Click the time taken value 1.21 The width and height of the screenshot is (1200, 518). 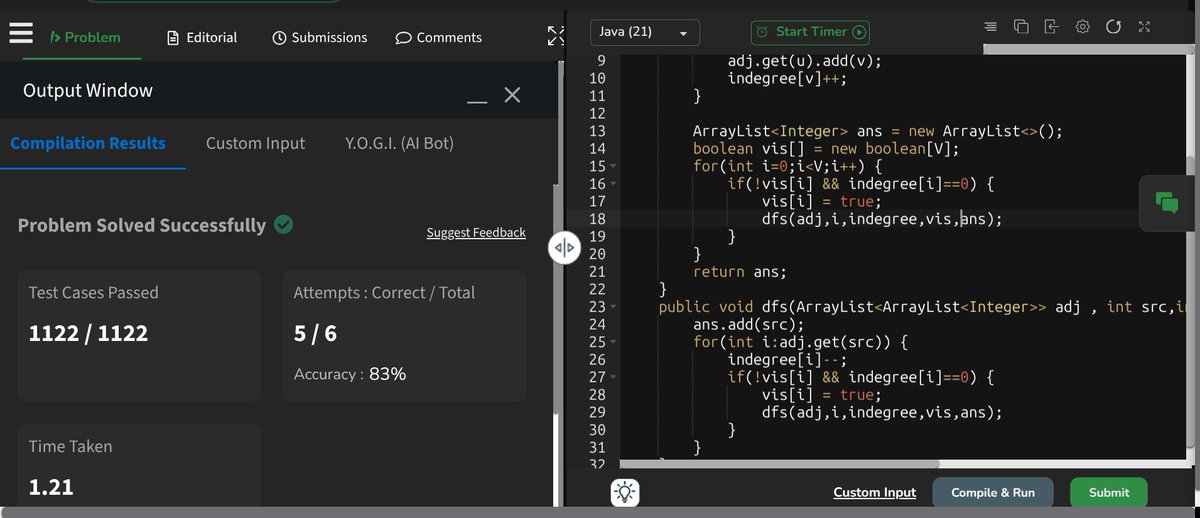pos(51,487)
